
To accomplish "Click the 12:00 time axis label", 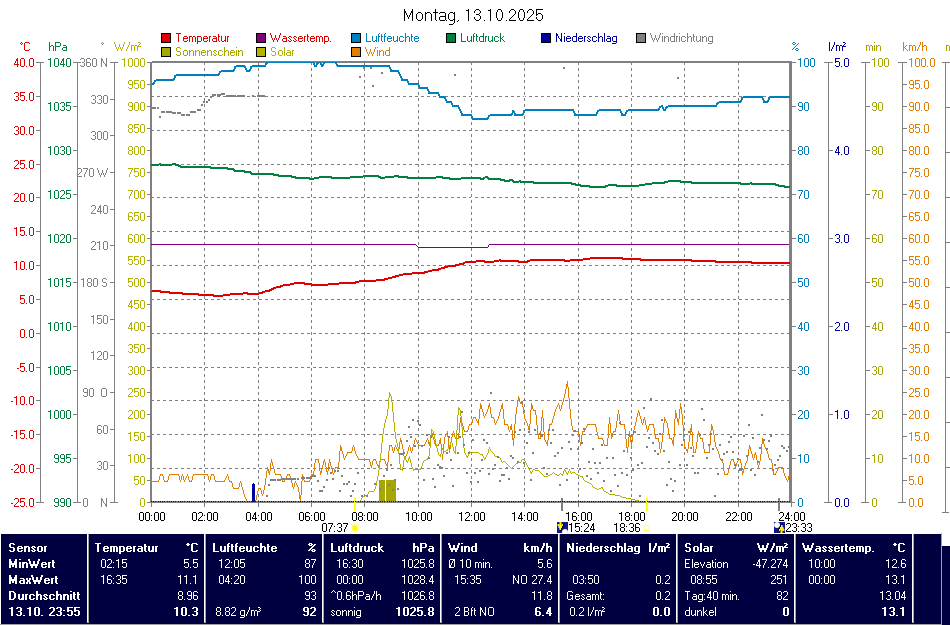I will tap(472, 516).
